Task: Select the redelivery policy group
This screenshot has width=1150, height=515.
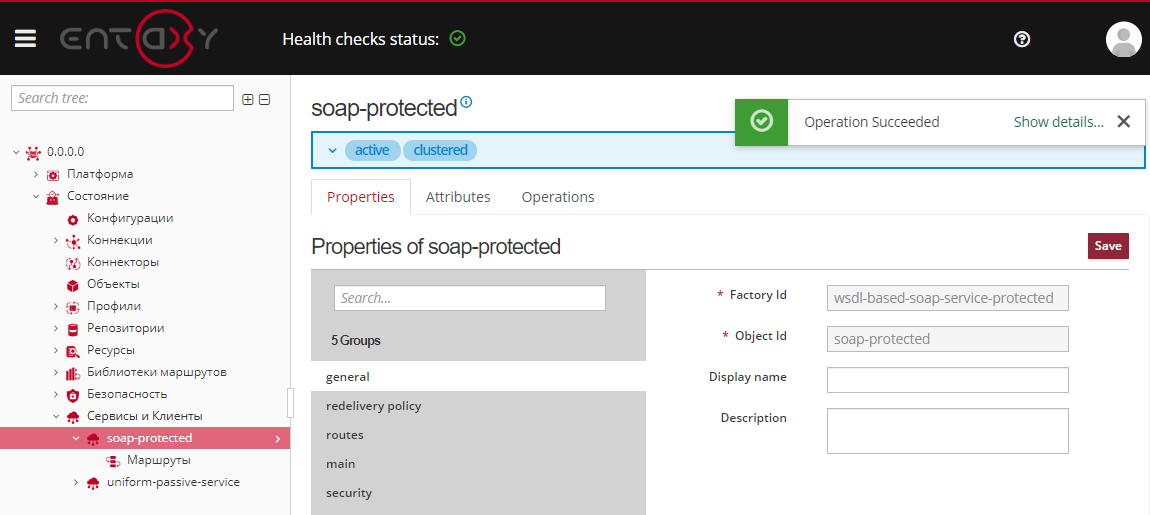Action: [478, 406]
